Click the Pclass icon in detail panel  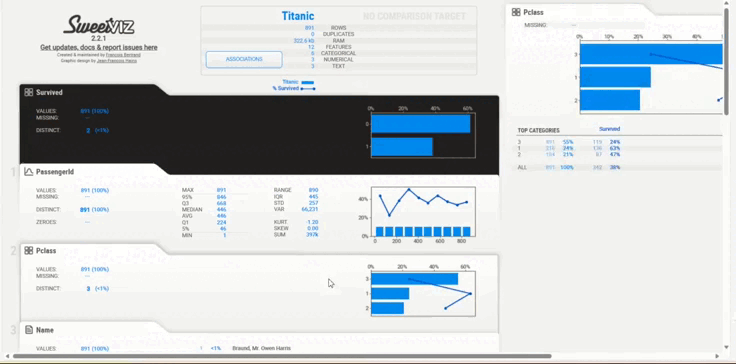pyautogui.click(x=516, y=13)
